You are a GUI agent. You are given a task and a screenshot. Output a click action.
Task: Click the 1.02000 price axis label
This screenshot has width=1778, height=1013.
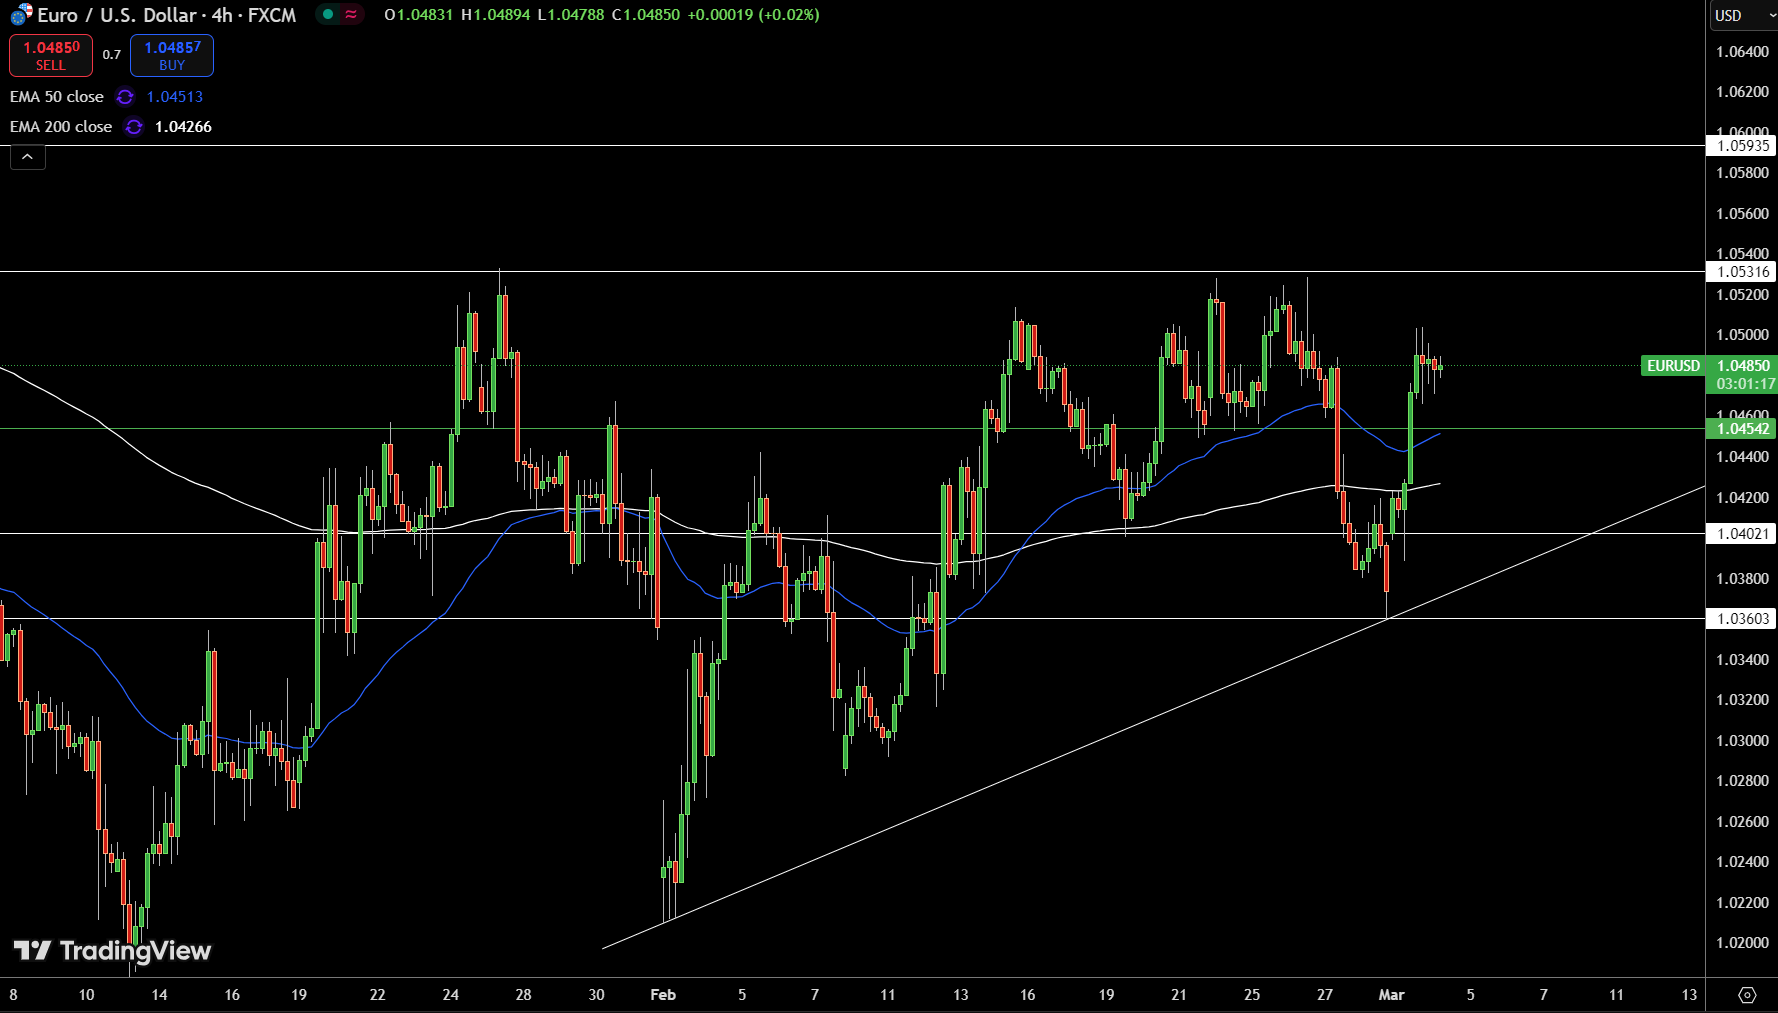(x=1742, y=943)
